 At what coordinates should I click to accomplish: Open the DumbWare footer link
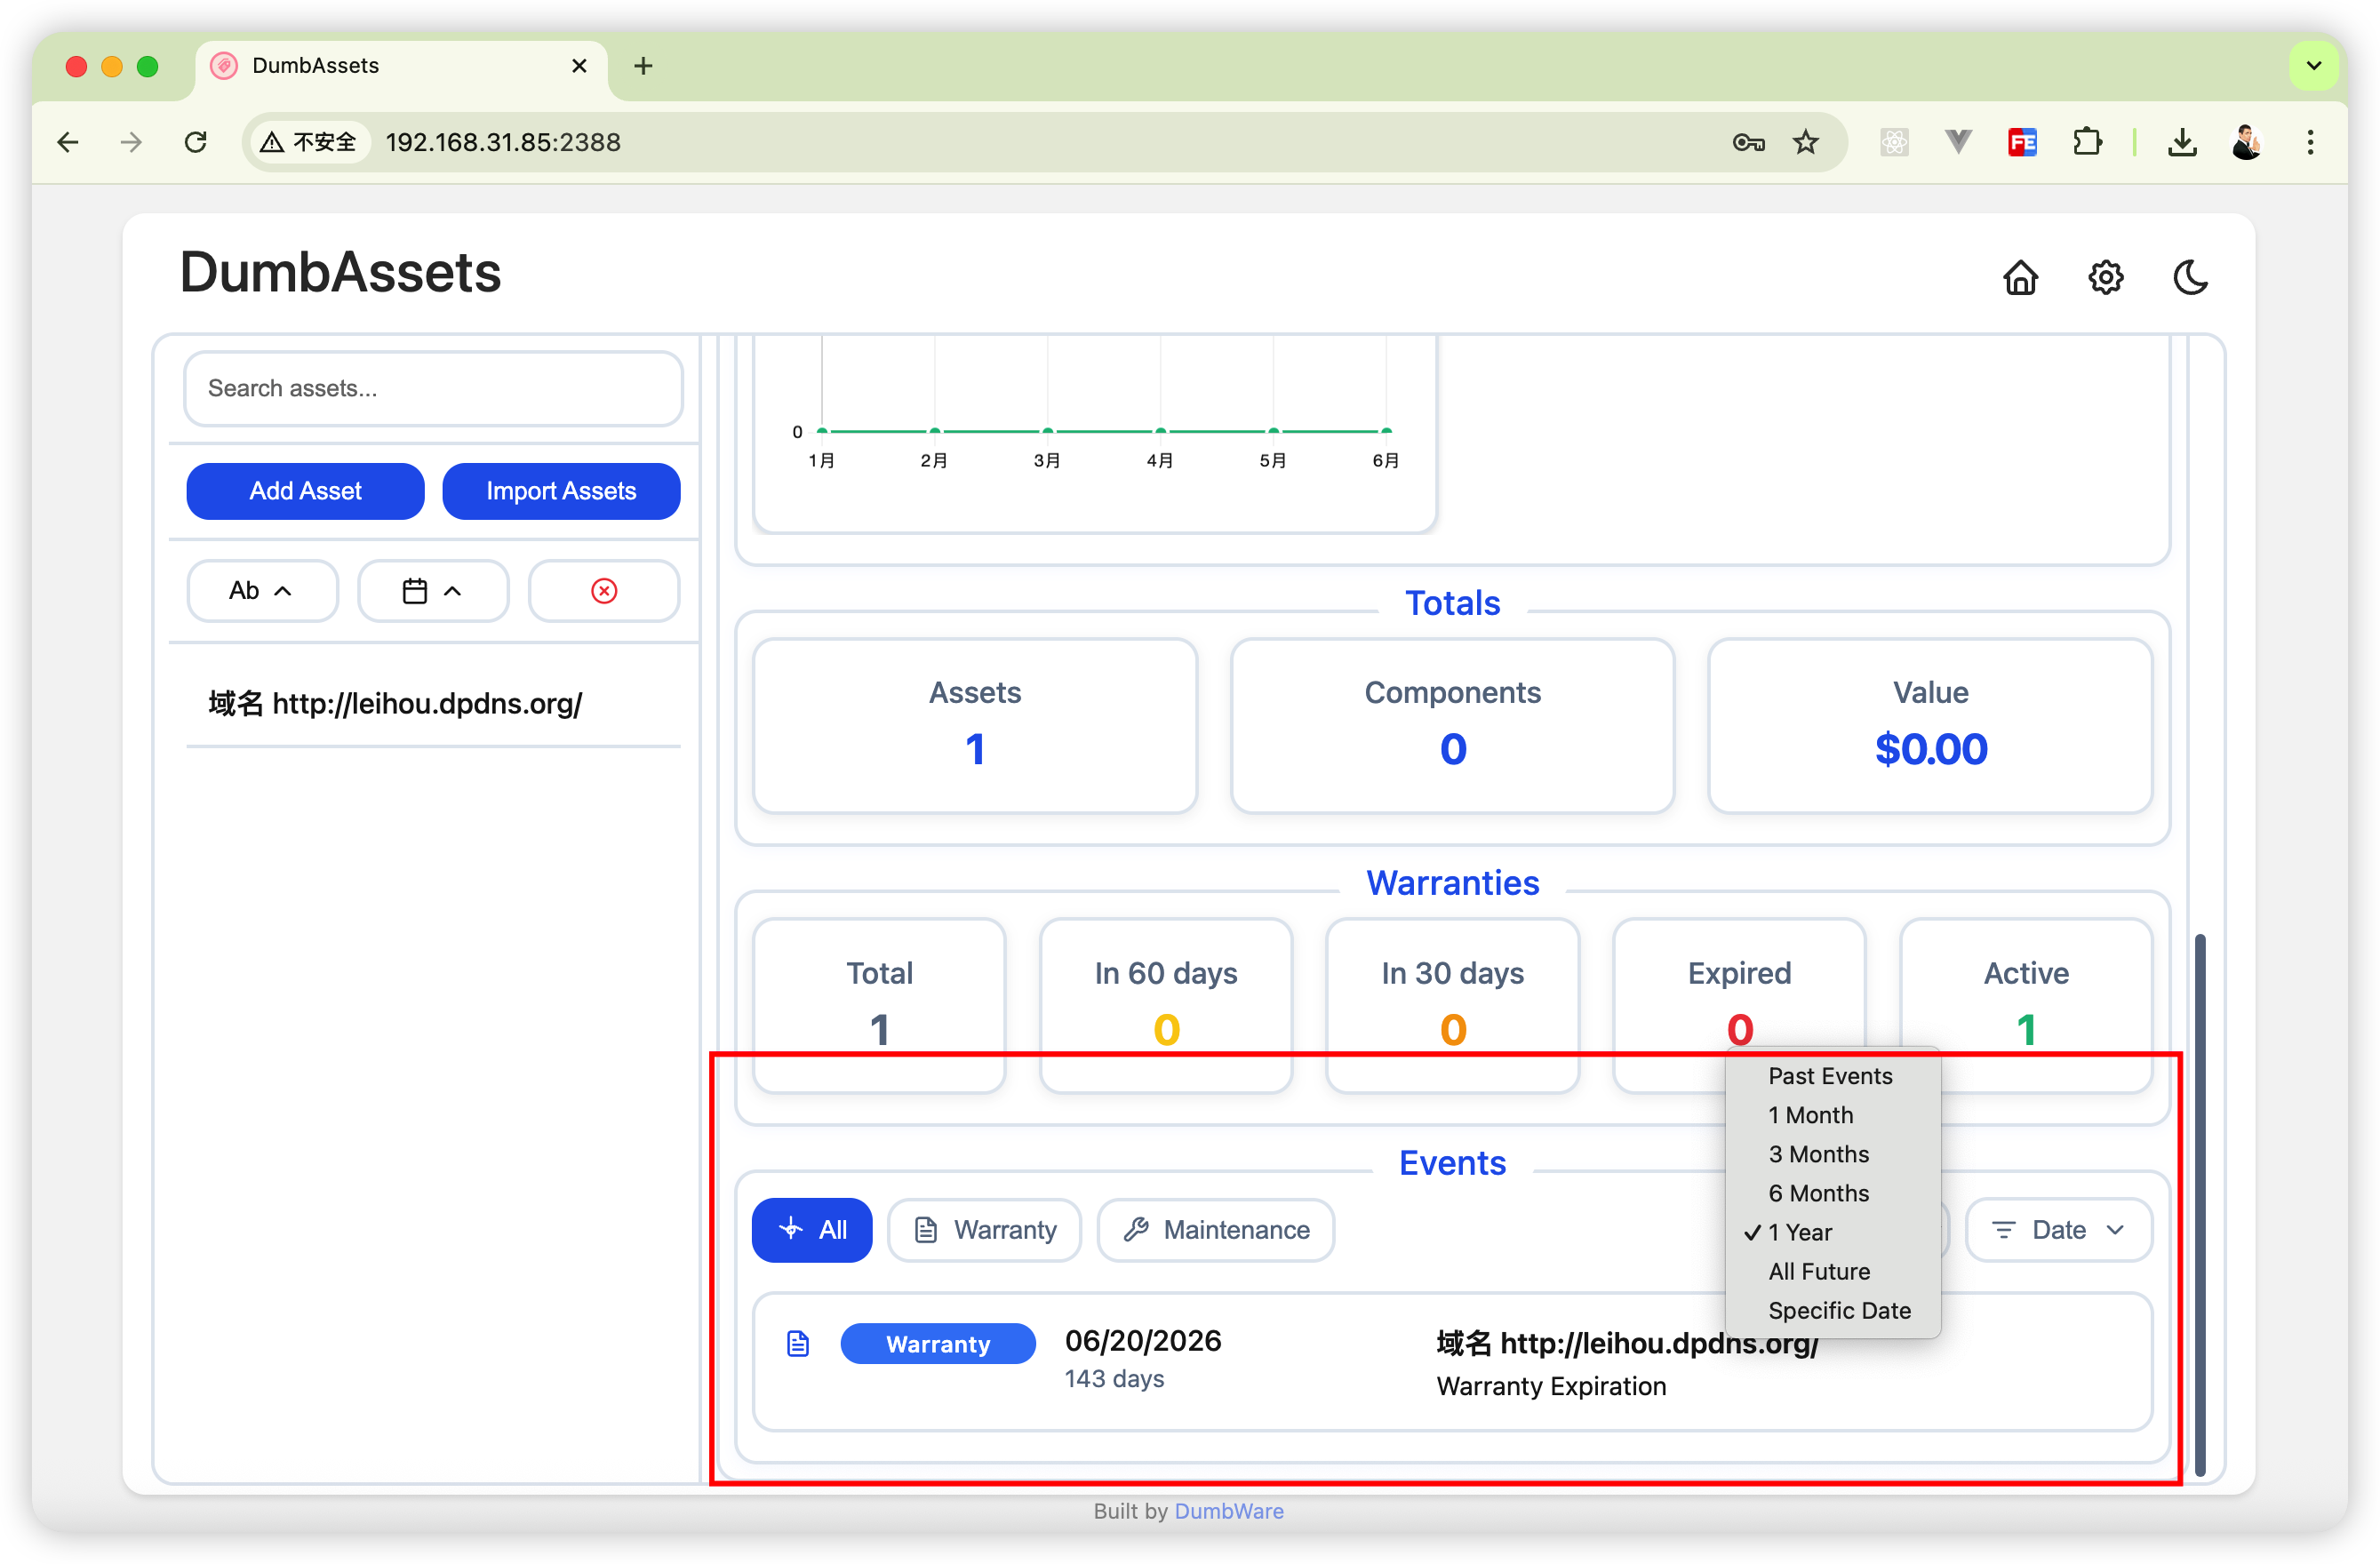coord(1228,1511)
